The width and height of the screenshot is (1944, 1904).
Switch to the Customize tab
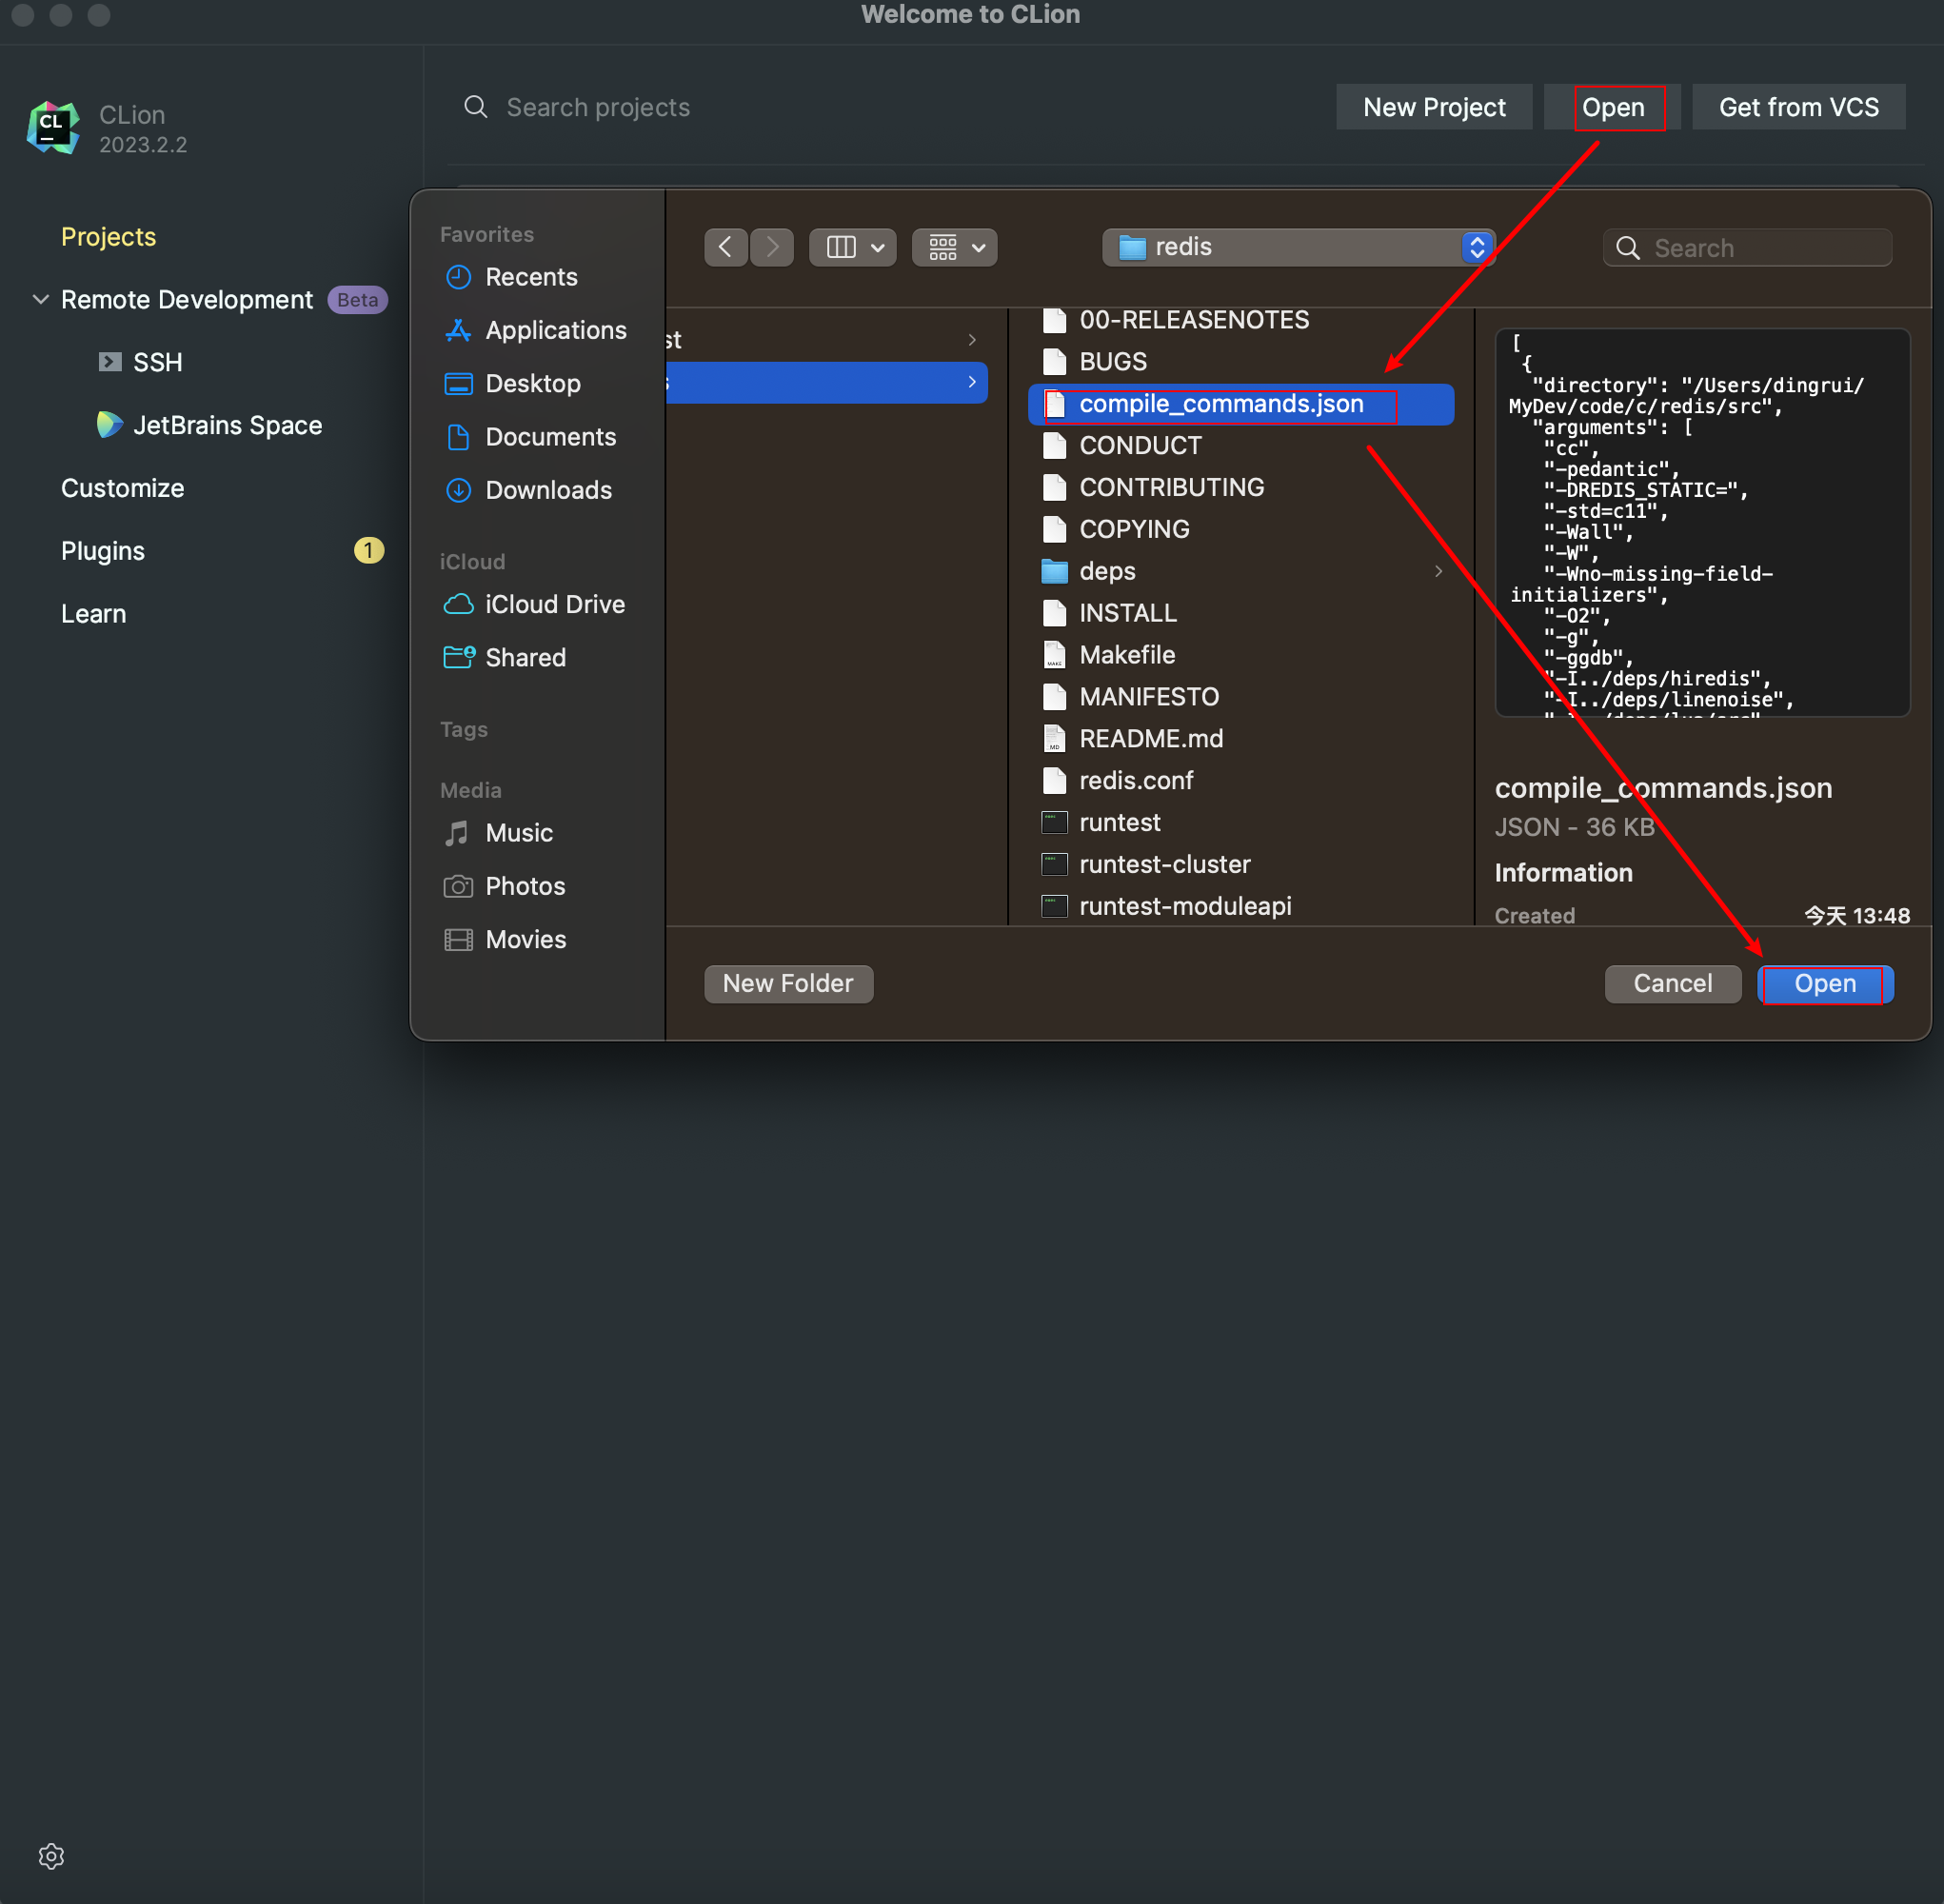pos(122,488)
